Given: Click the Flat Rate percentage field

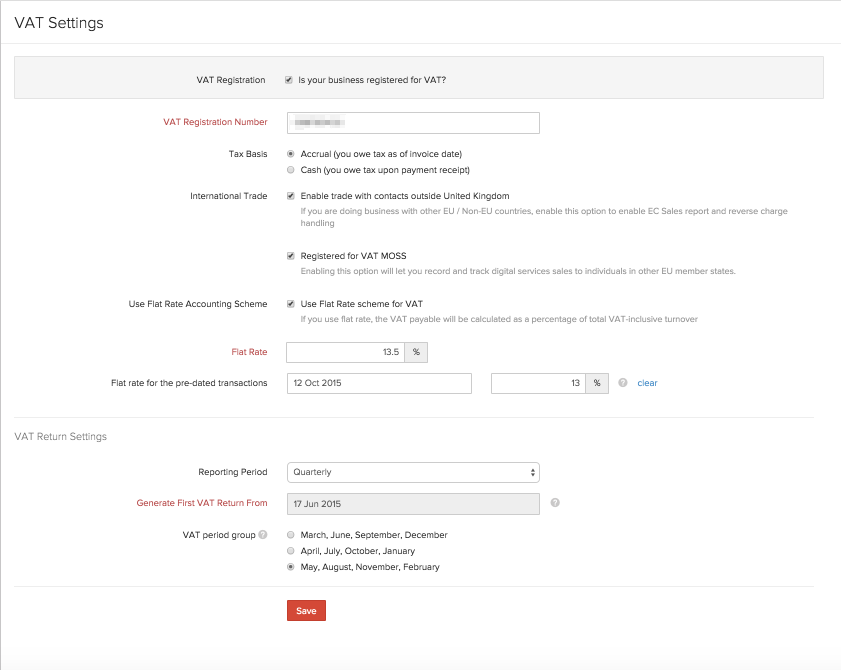Looking at the screenshot, I should (x=346, y=352).
